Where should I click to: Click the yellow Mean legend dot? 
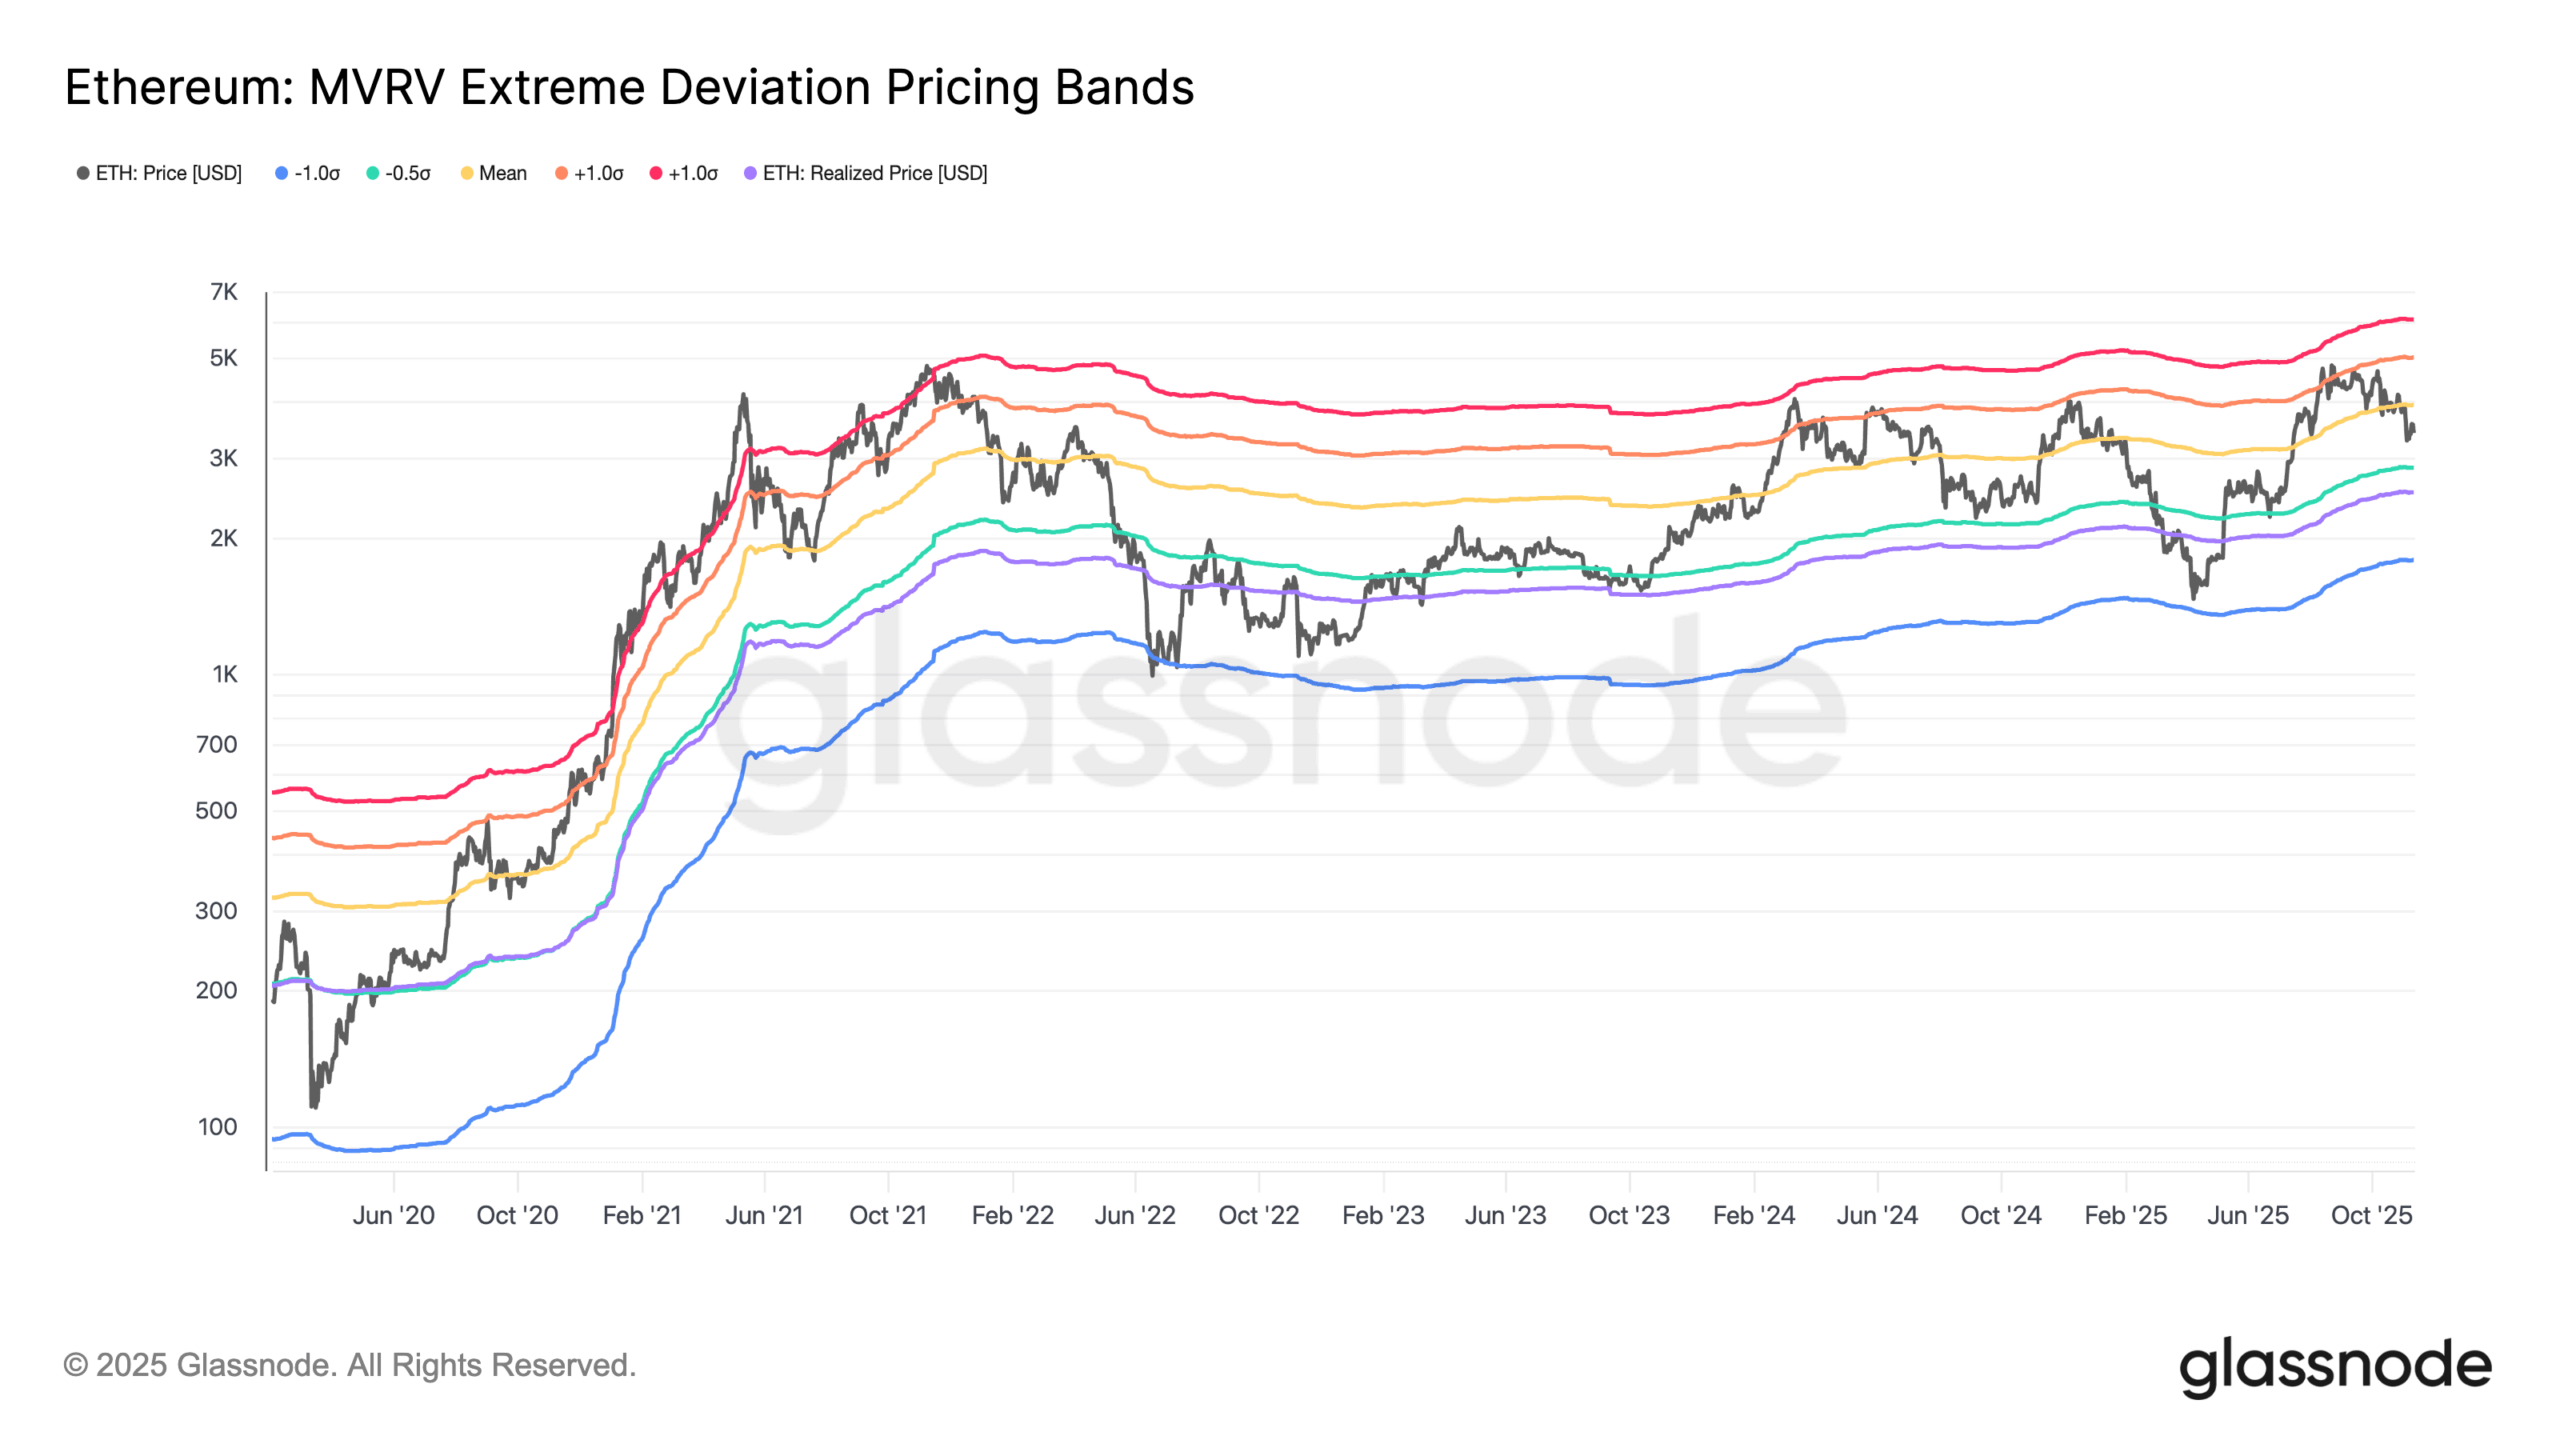coord(467,173)
